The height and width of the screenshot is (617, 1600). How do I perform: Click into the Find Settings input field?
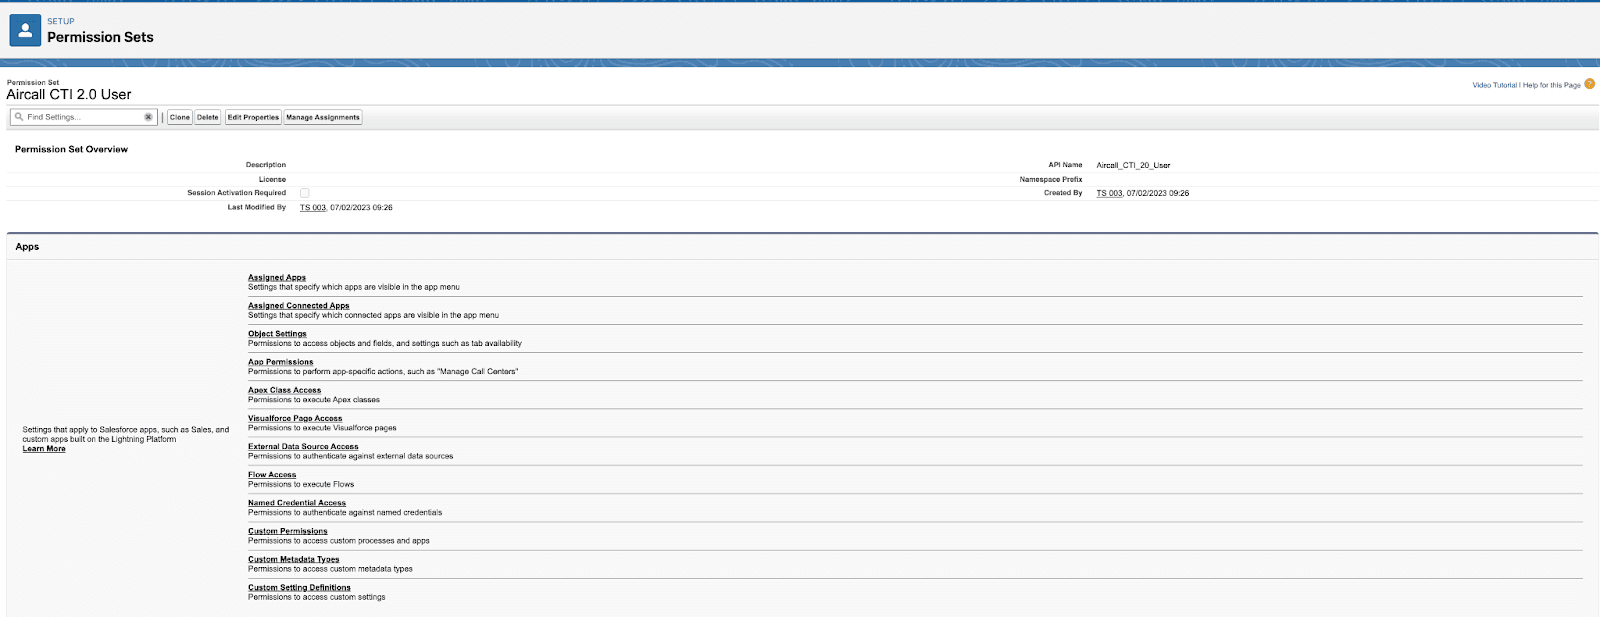[82, 117]
